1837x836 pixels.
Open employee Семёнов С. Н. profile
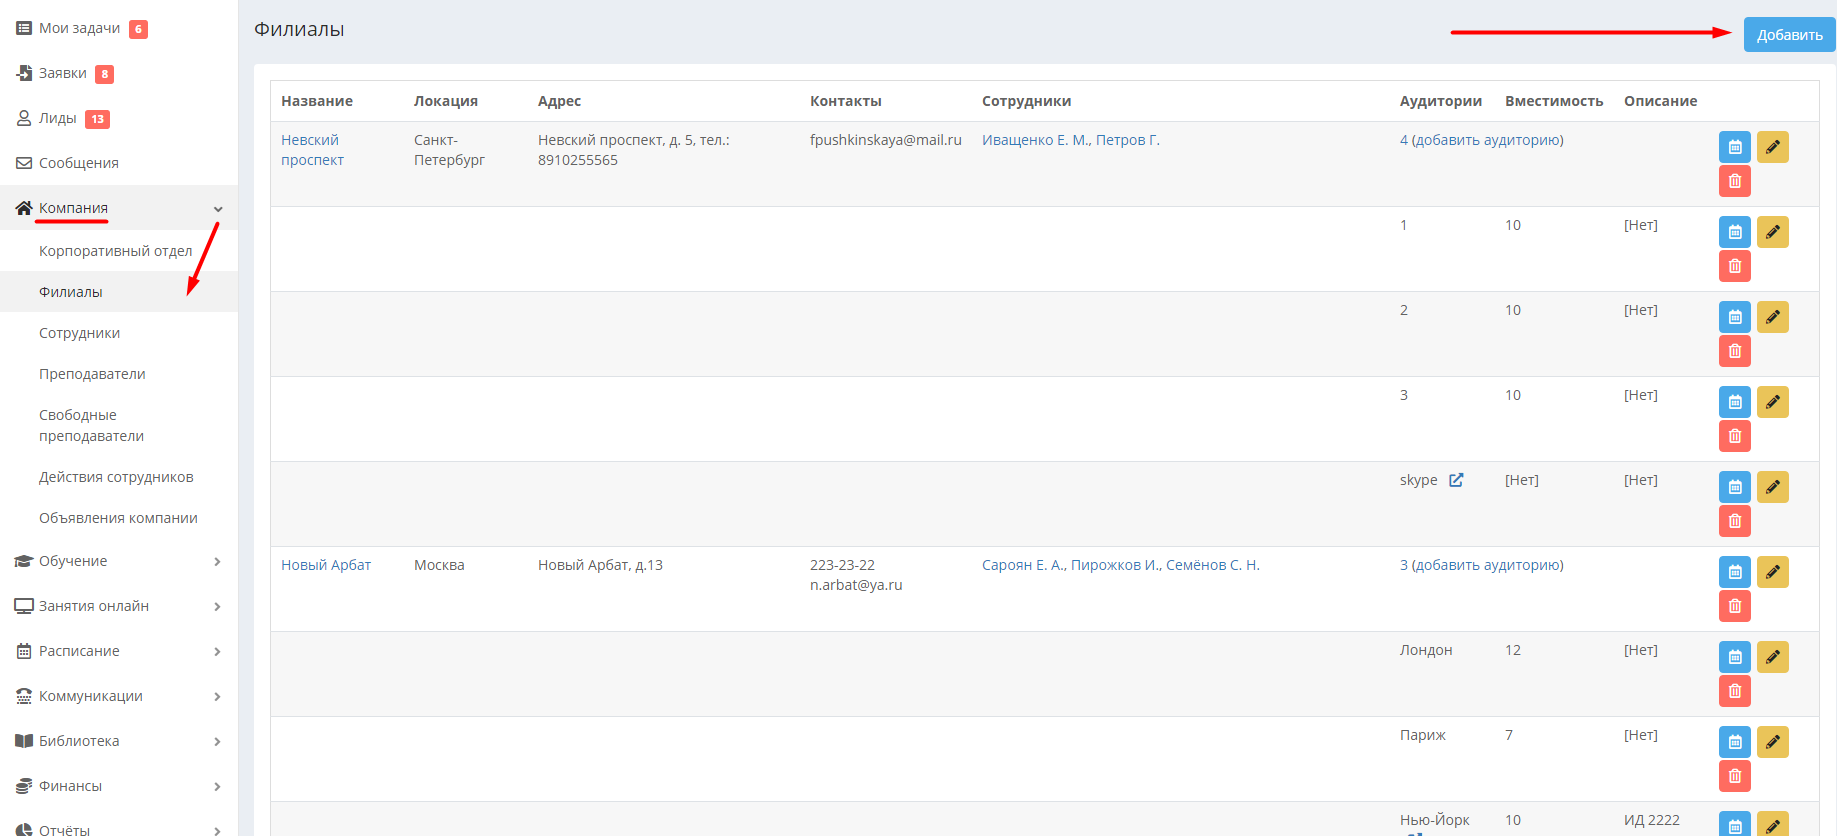pos(1213,565)
